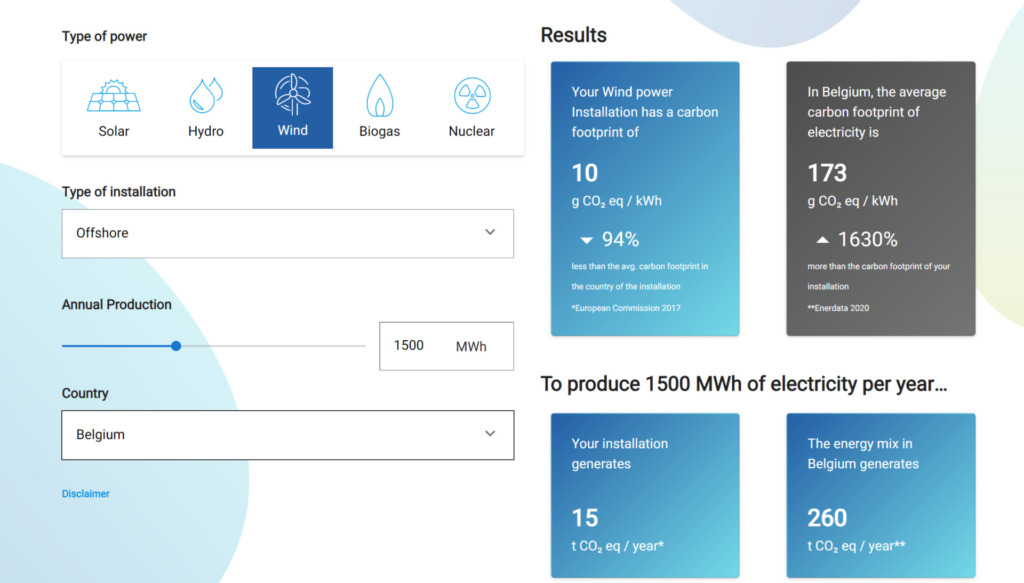
Task: Click the Belgium energy mix value 260
Action: (x=827, y=518)
